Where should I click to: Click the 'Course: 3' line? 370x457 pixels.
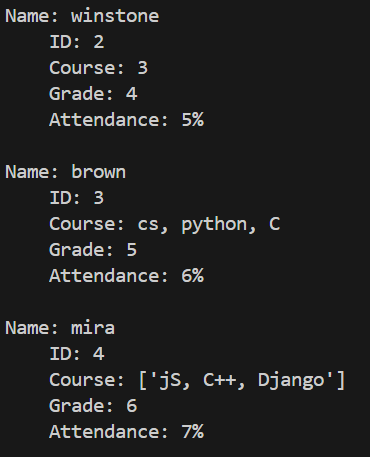point(98,68)
